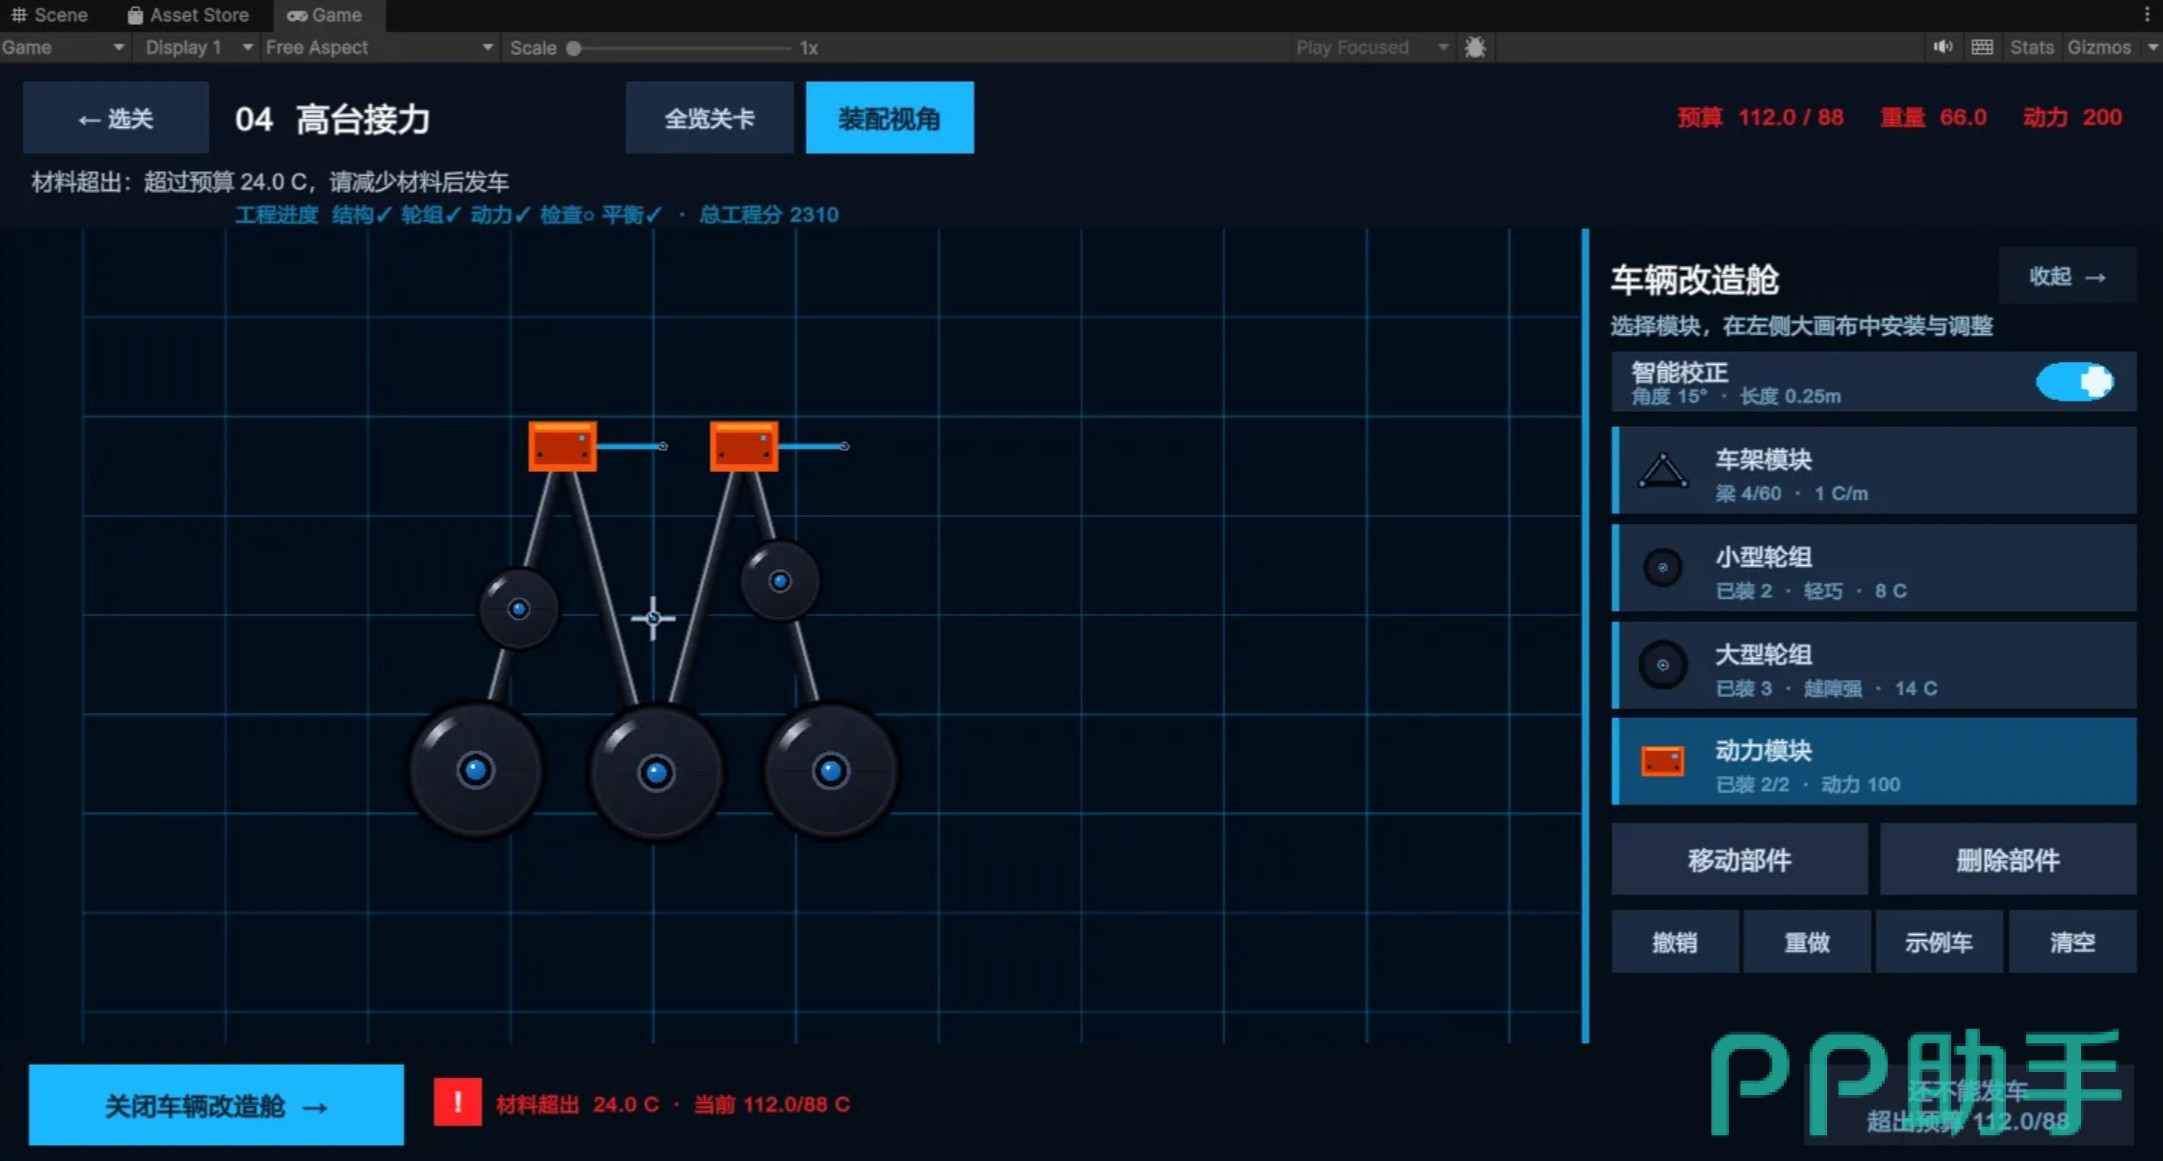Screen dimensions: 2163x1161
Task: Mute audio with the speaker icon
Action: click(x=1943, y=47)
